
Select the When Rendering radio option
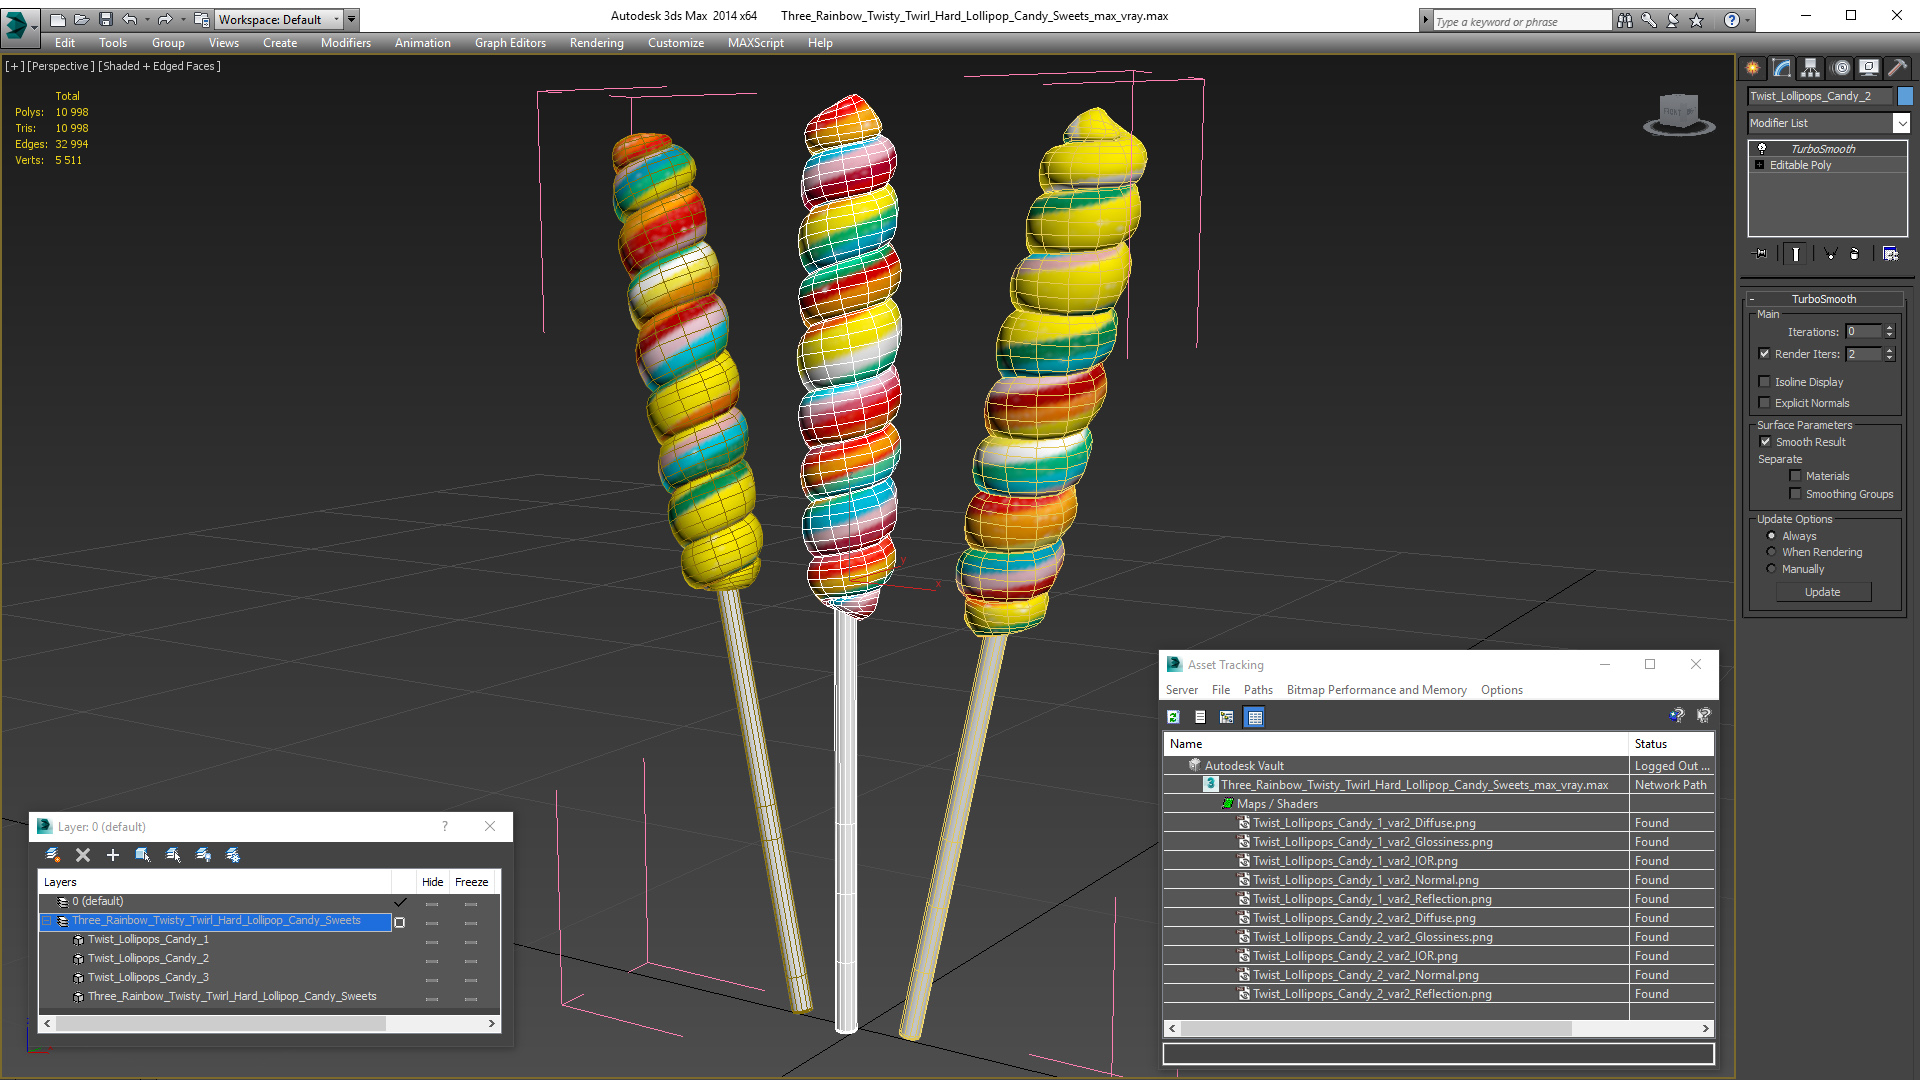pos(1772,552)
